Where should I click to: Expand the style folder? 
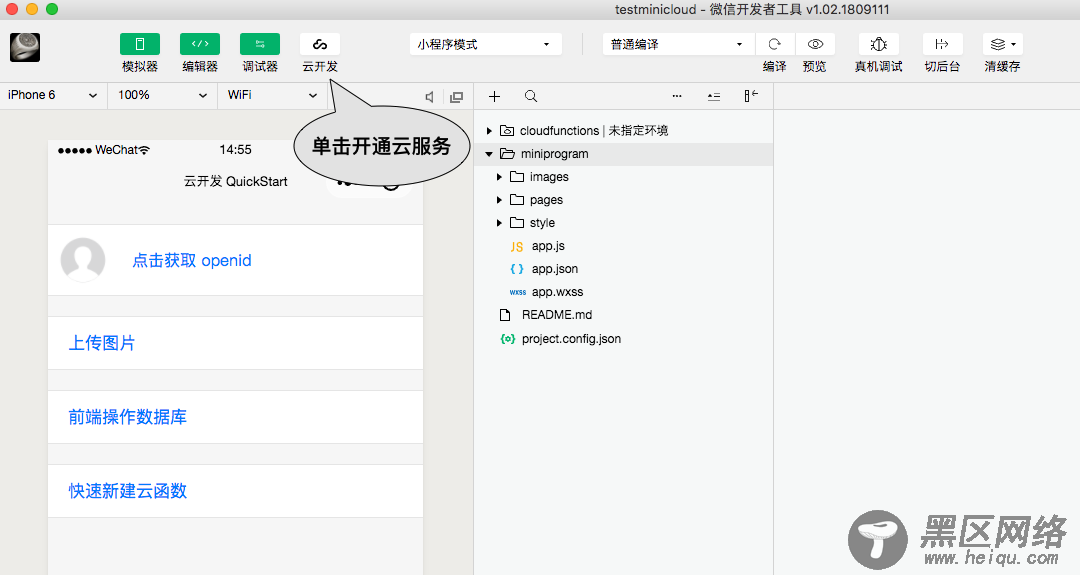[499, 223]
